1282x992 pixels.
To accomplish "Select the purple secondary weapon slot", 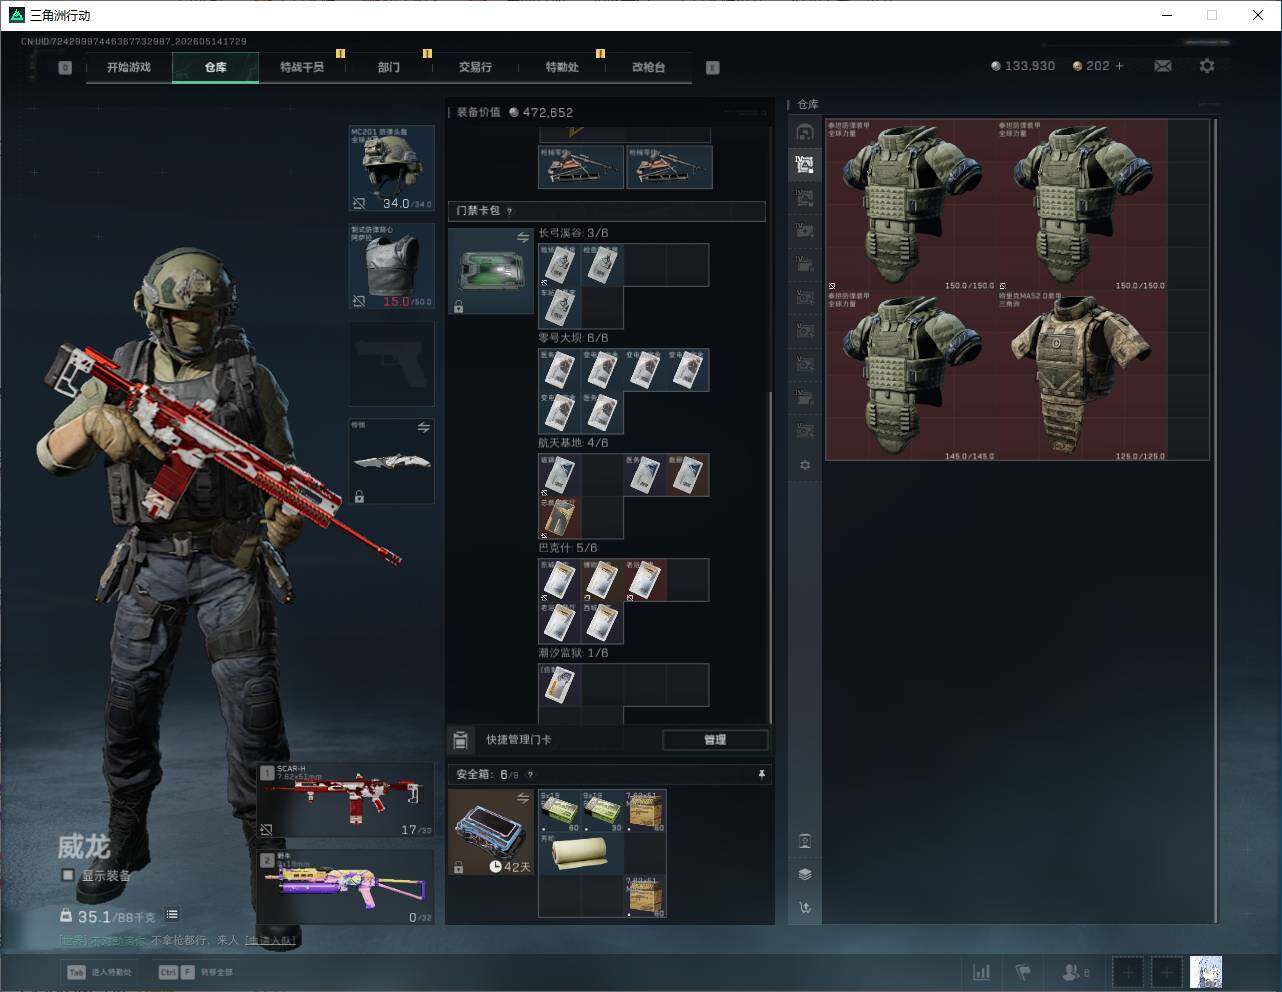I will pos(346,887).
